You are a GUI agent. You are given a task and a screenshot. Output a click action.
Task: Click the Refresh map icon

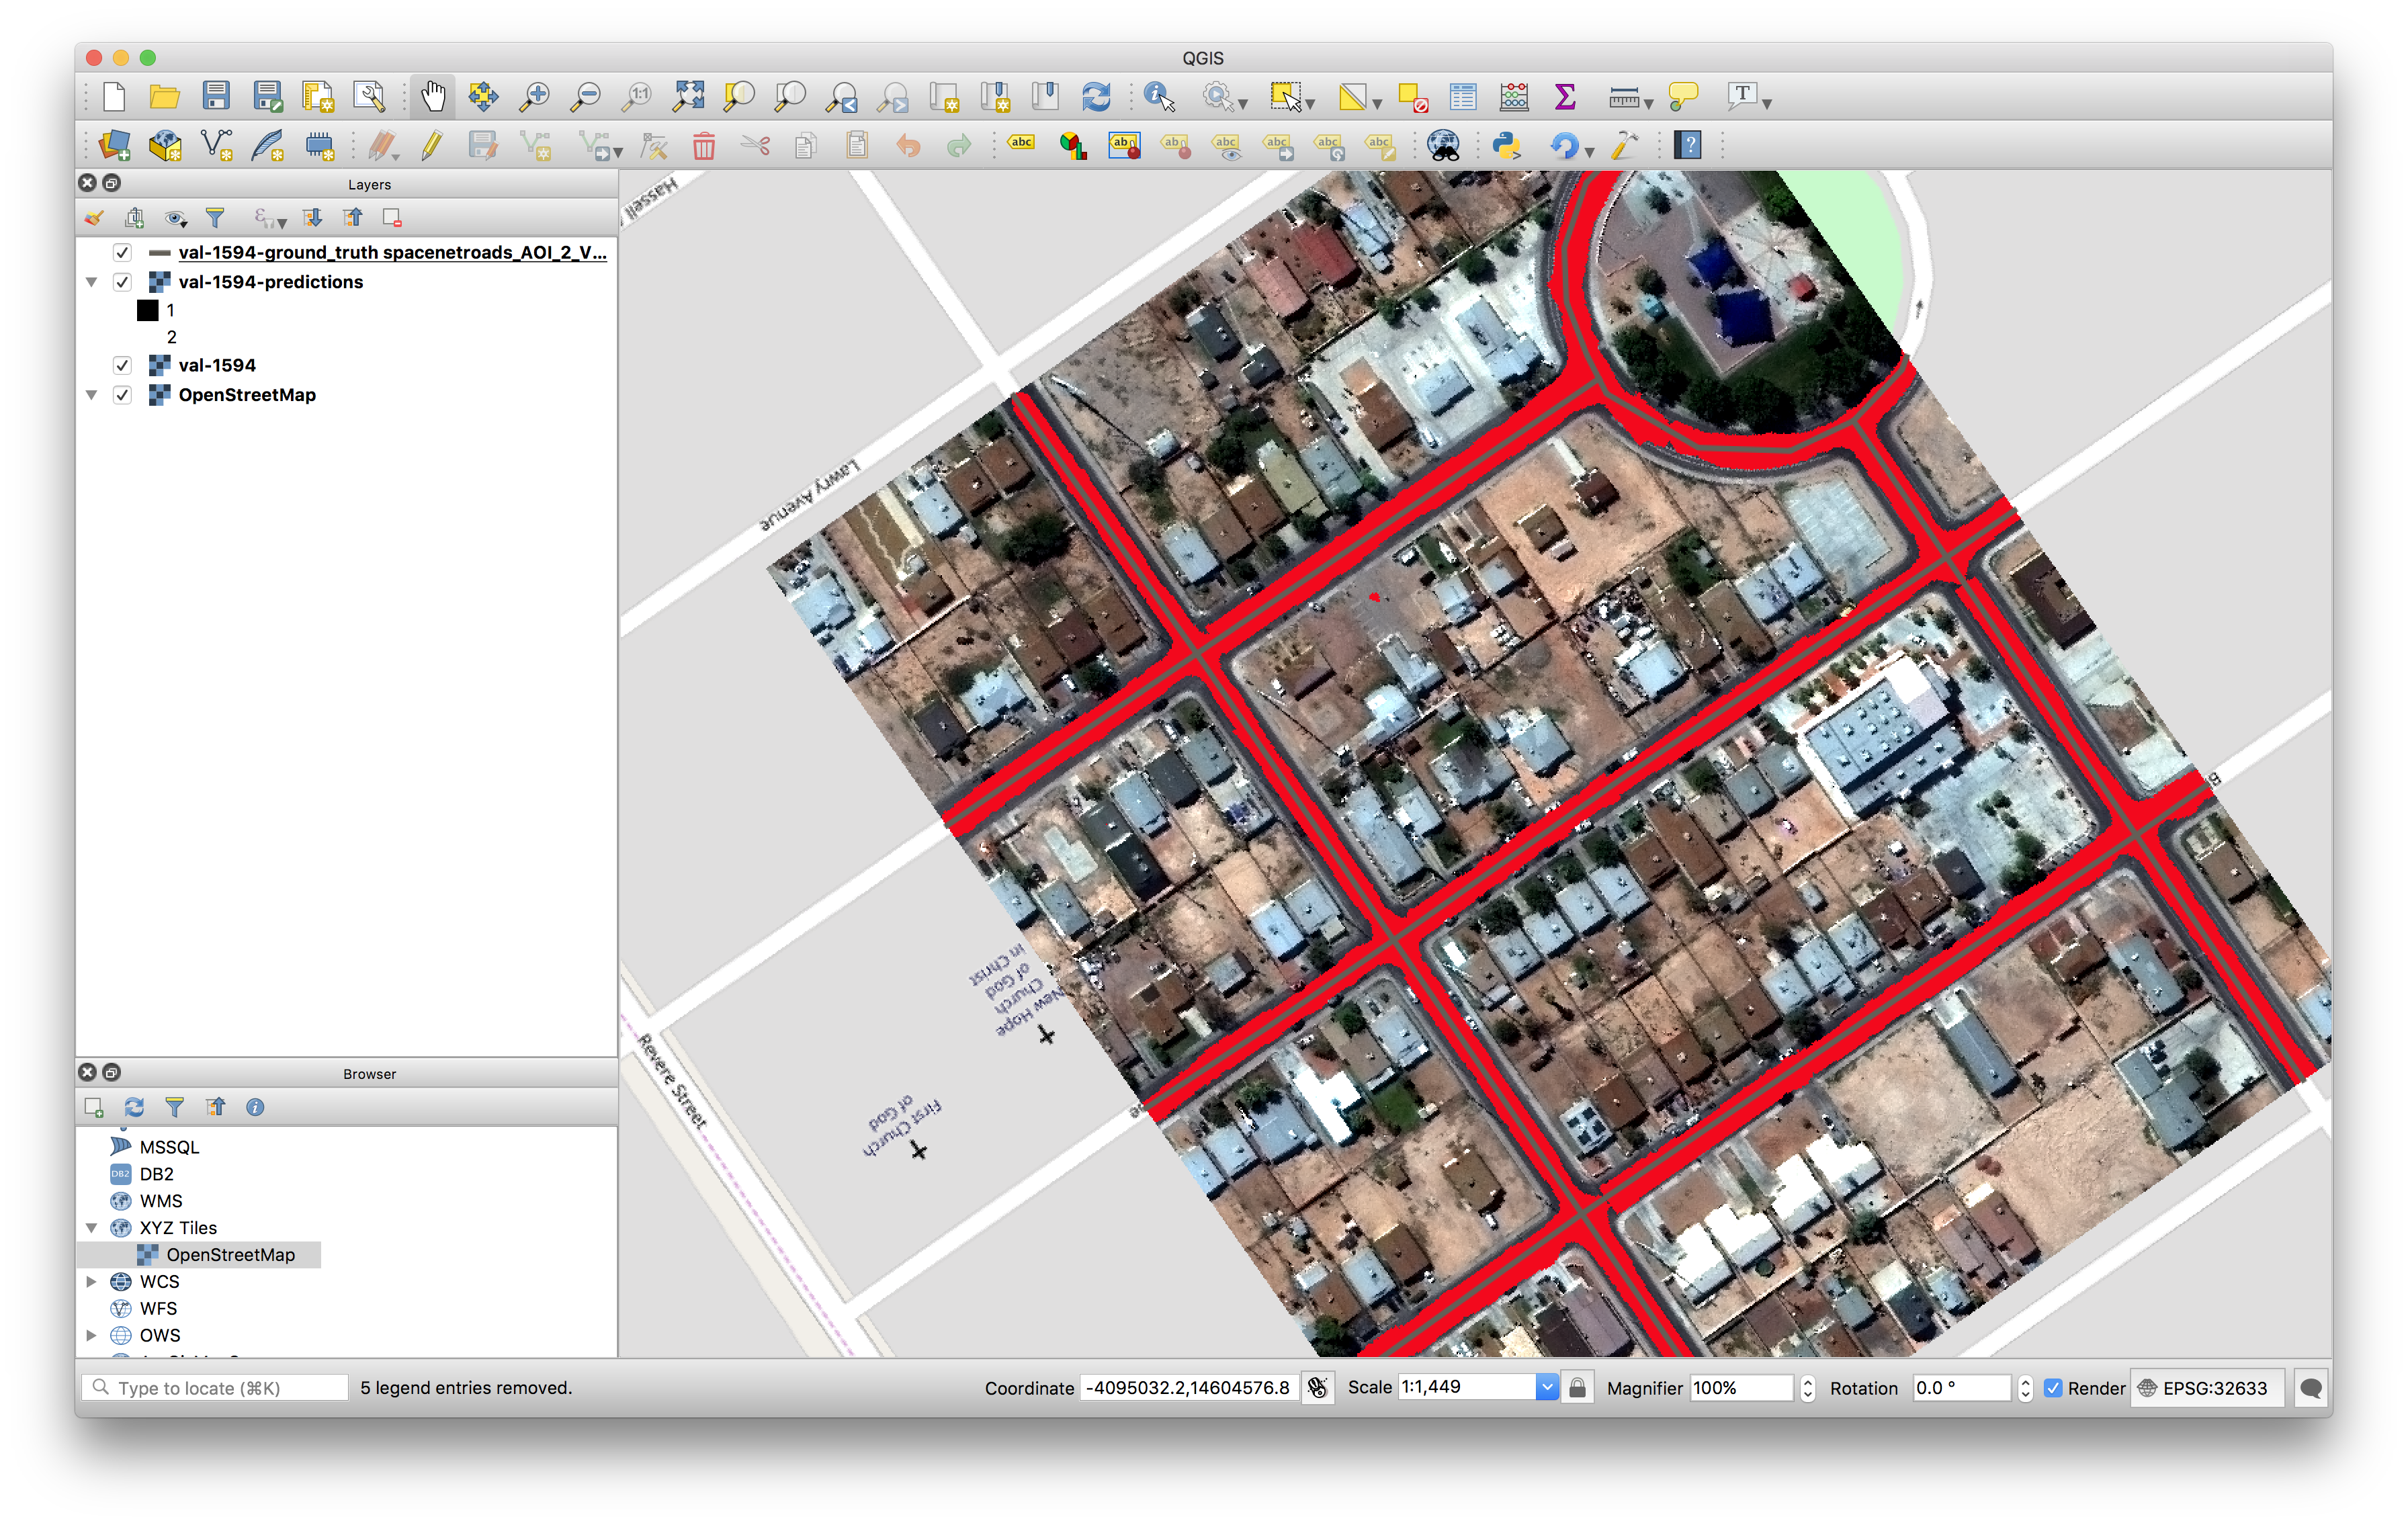click(x=1096, y=97)
